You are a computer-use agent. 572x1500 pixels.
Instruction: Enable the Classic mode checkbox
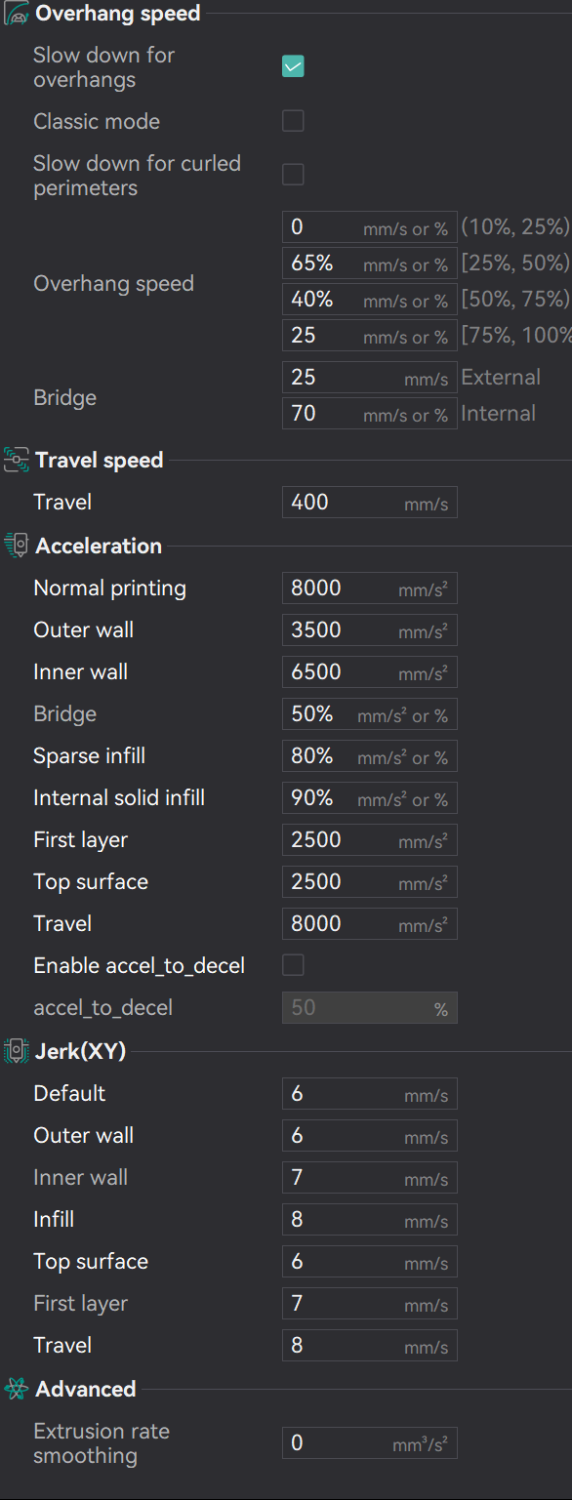click(x=293, y=121)
